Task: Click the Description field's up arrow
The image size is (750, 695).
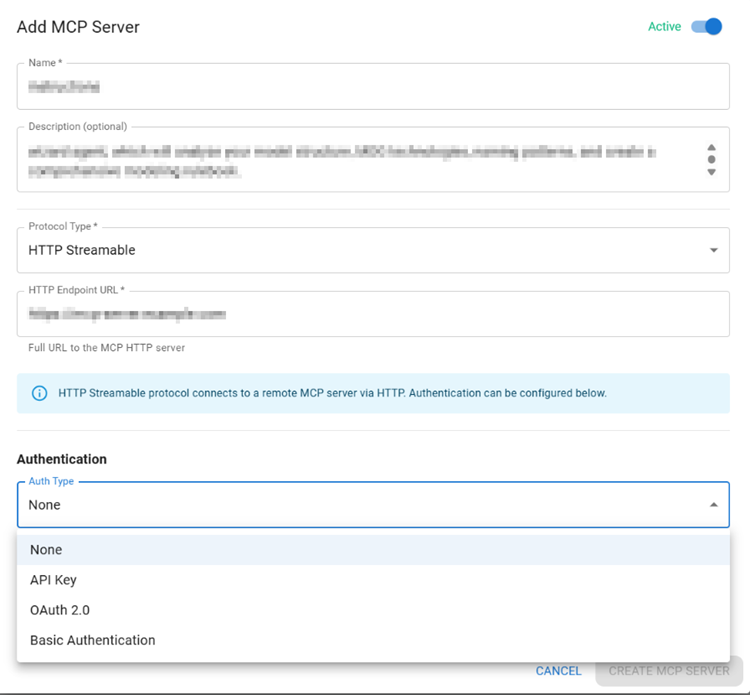Action: point(712,147)
